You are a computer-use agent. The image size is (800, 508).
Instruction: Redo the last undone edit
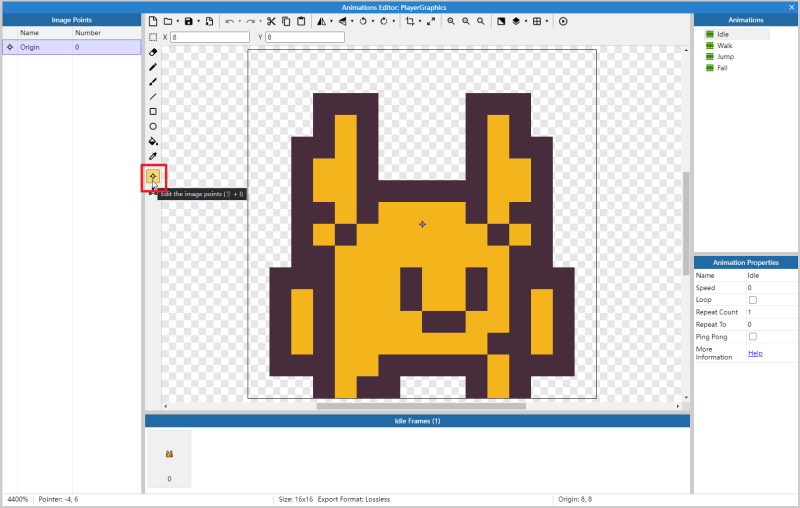tap(251, 21)
